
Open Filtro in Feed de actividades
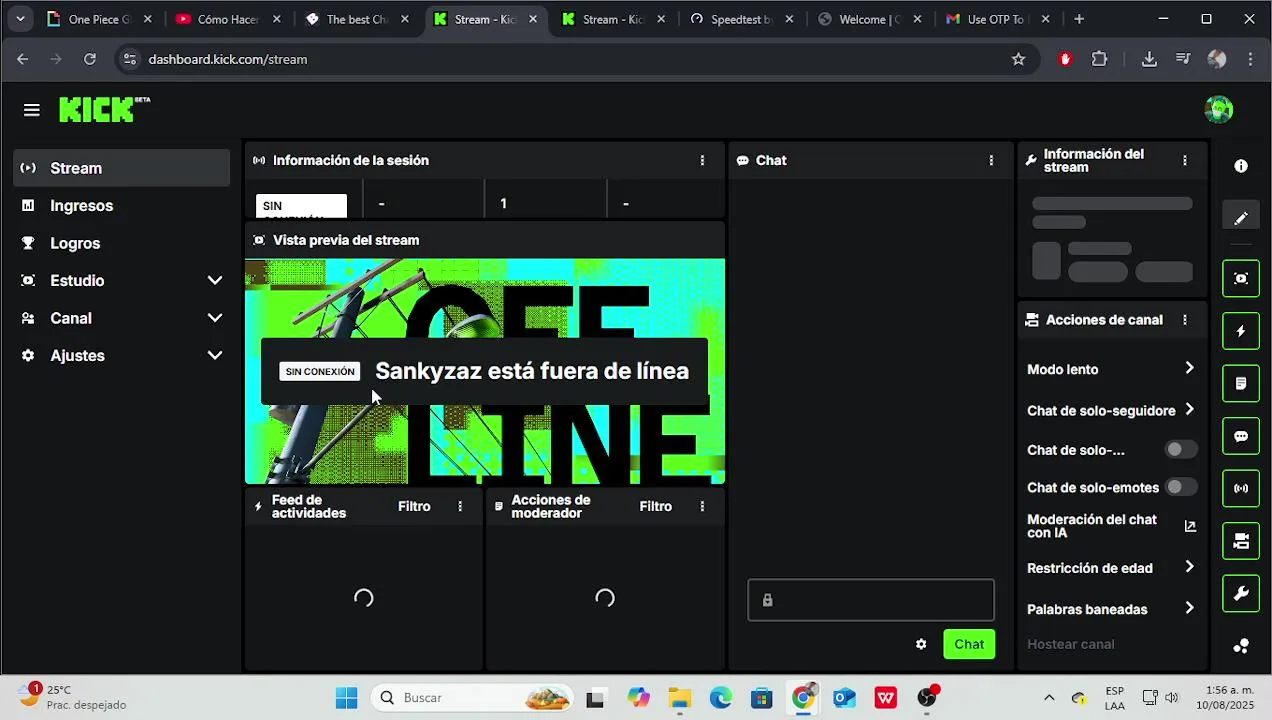[x=414, y=506]
